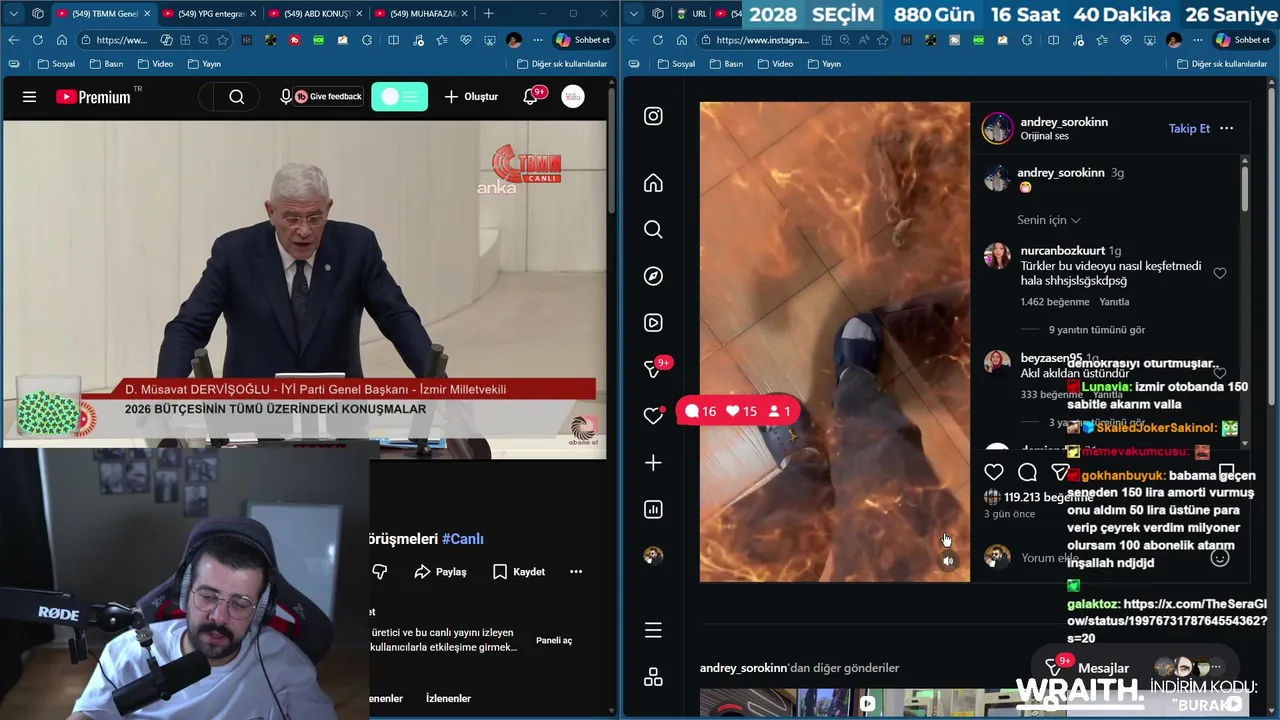Click Give feedback on YouTube header
This screenshot has height=720, width=1280.
[329, 97]
